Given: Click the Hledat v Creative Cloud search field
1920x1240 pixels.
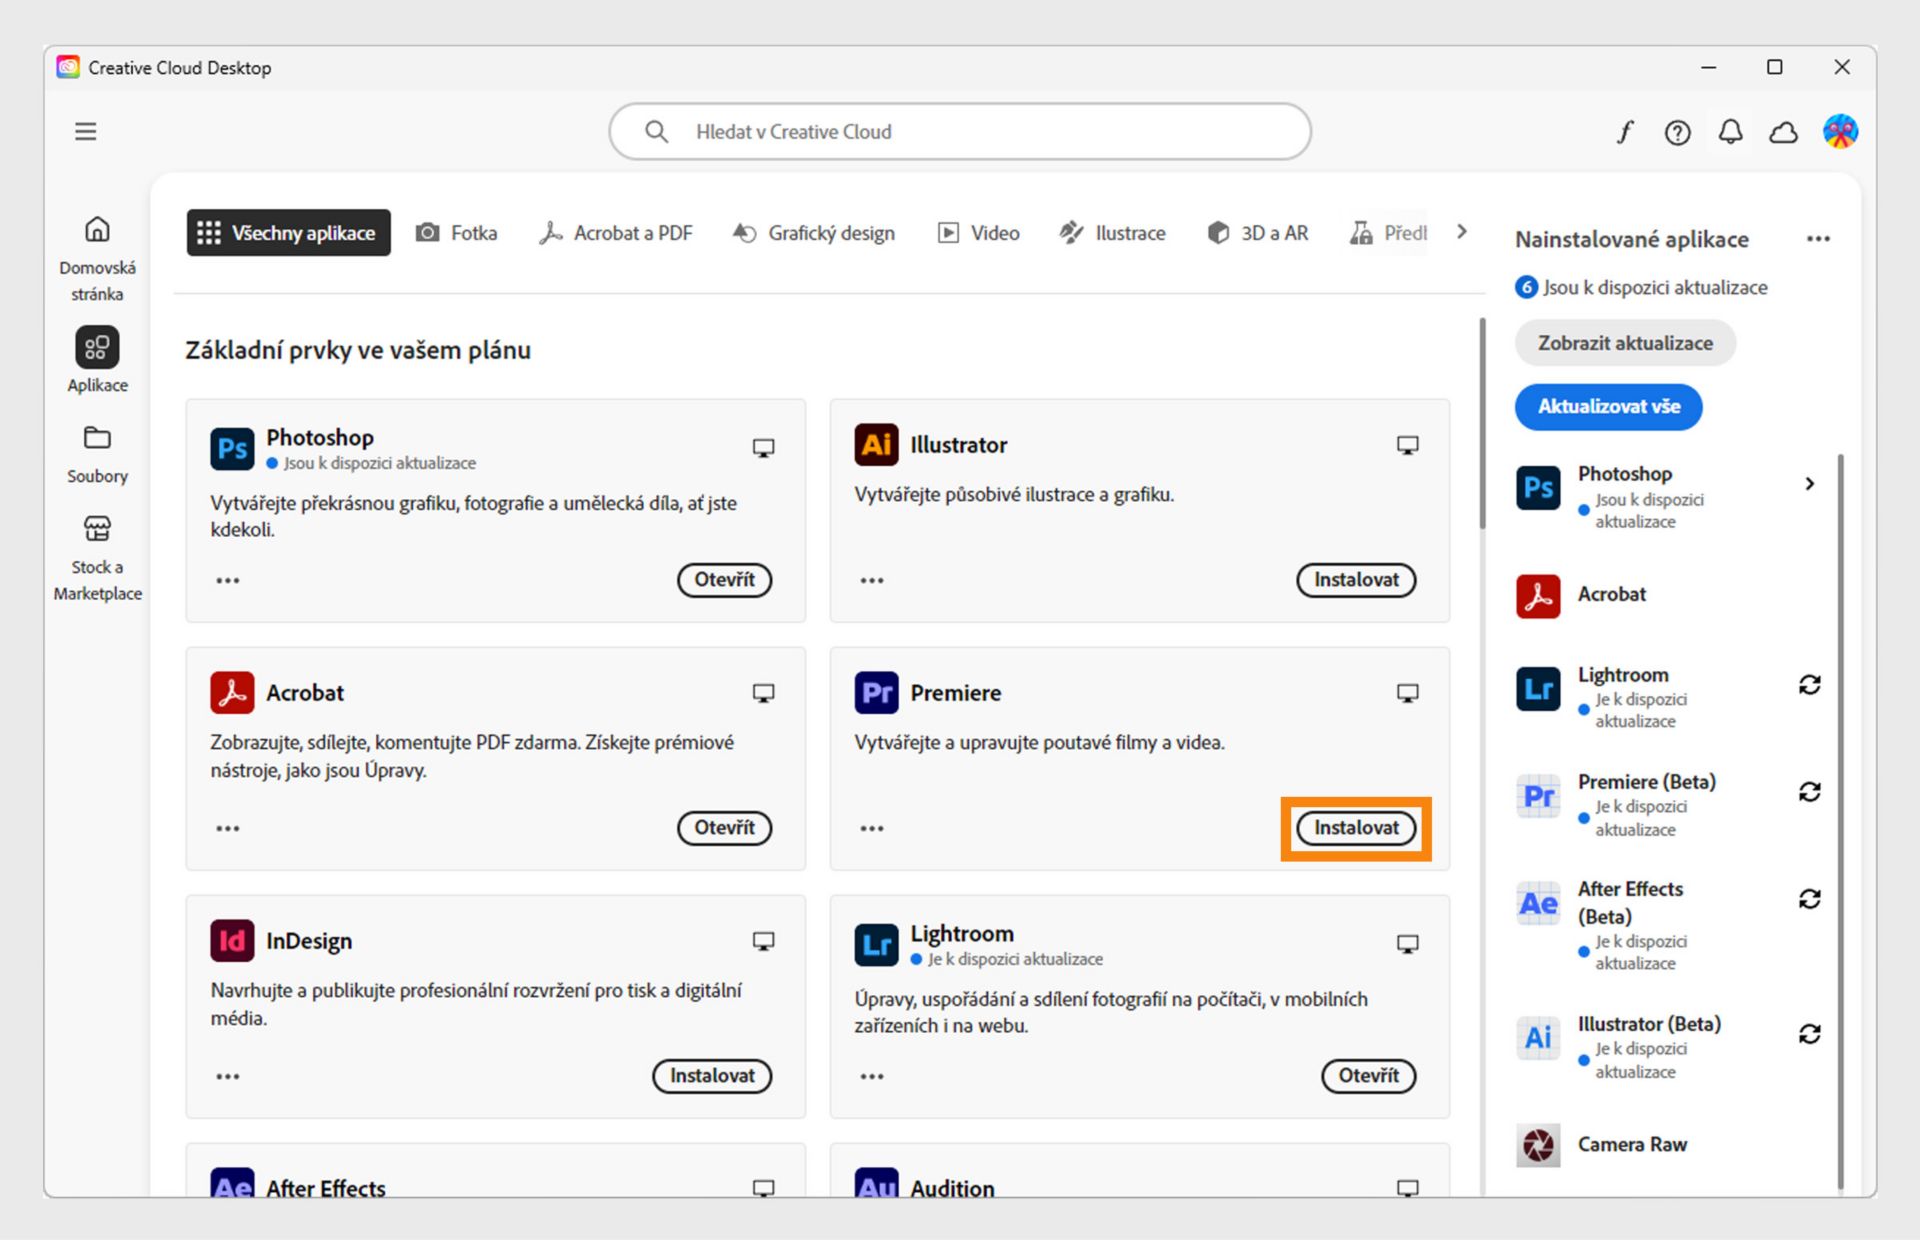Looking at the screenshot, I should click(960, 132).
